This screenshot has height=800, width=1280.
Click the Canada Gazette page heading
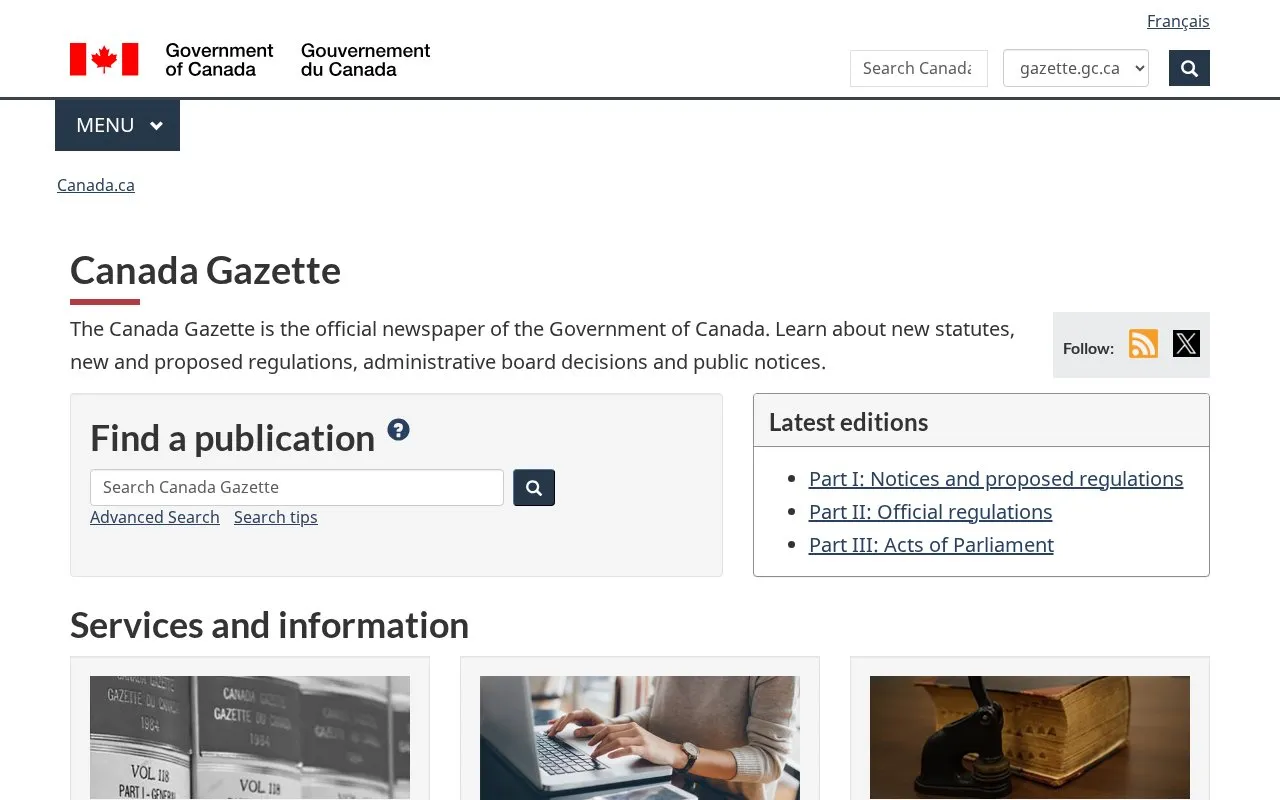[206, 271]
